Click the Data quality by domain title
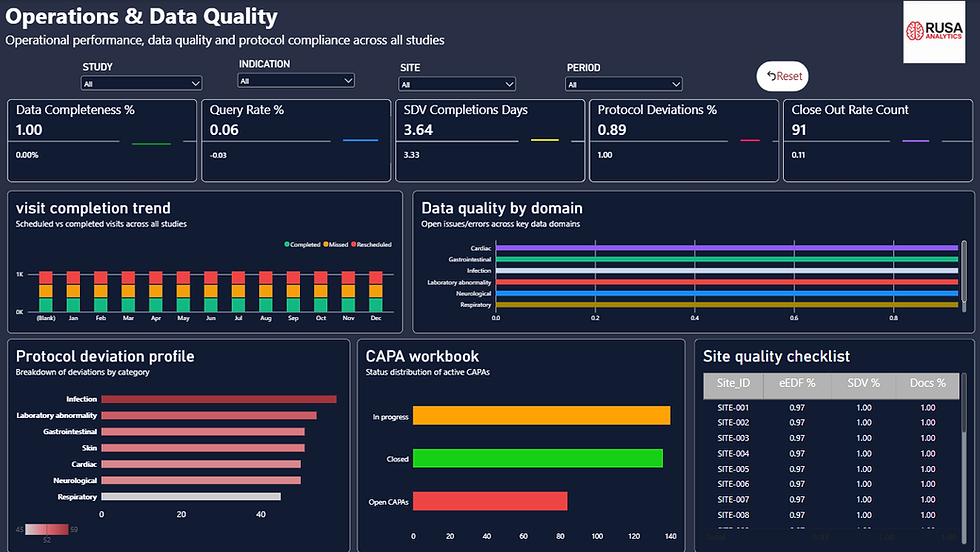 [x=502, y=208]
